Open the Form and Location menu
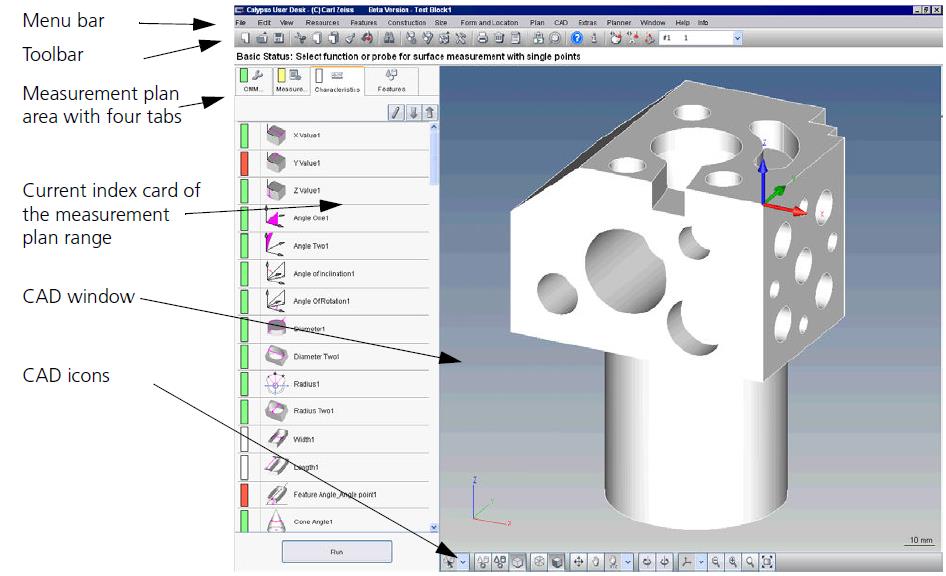Screen dimensions: 946x576 click(489, 22)
